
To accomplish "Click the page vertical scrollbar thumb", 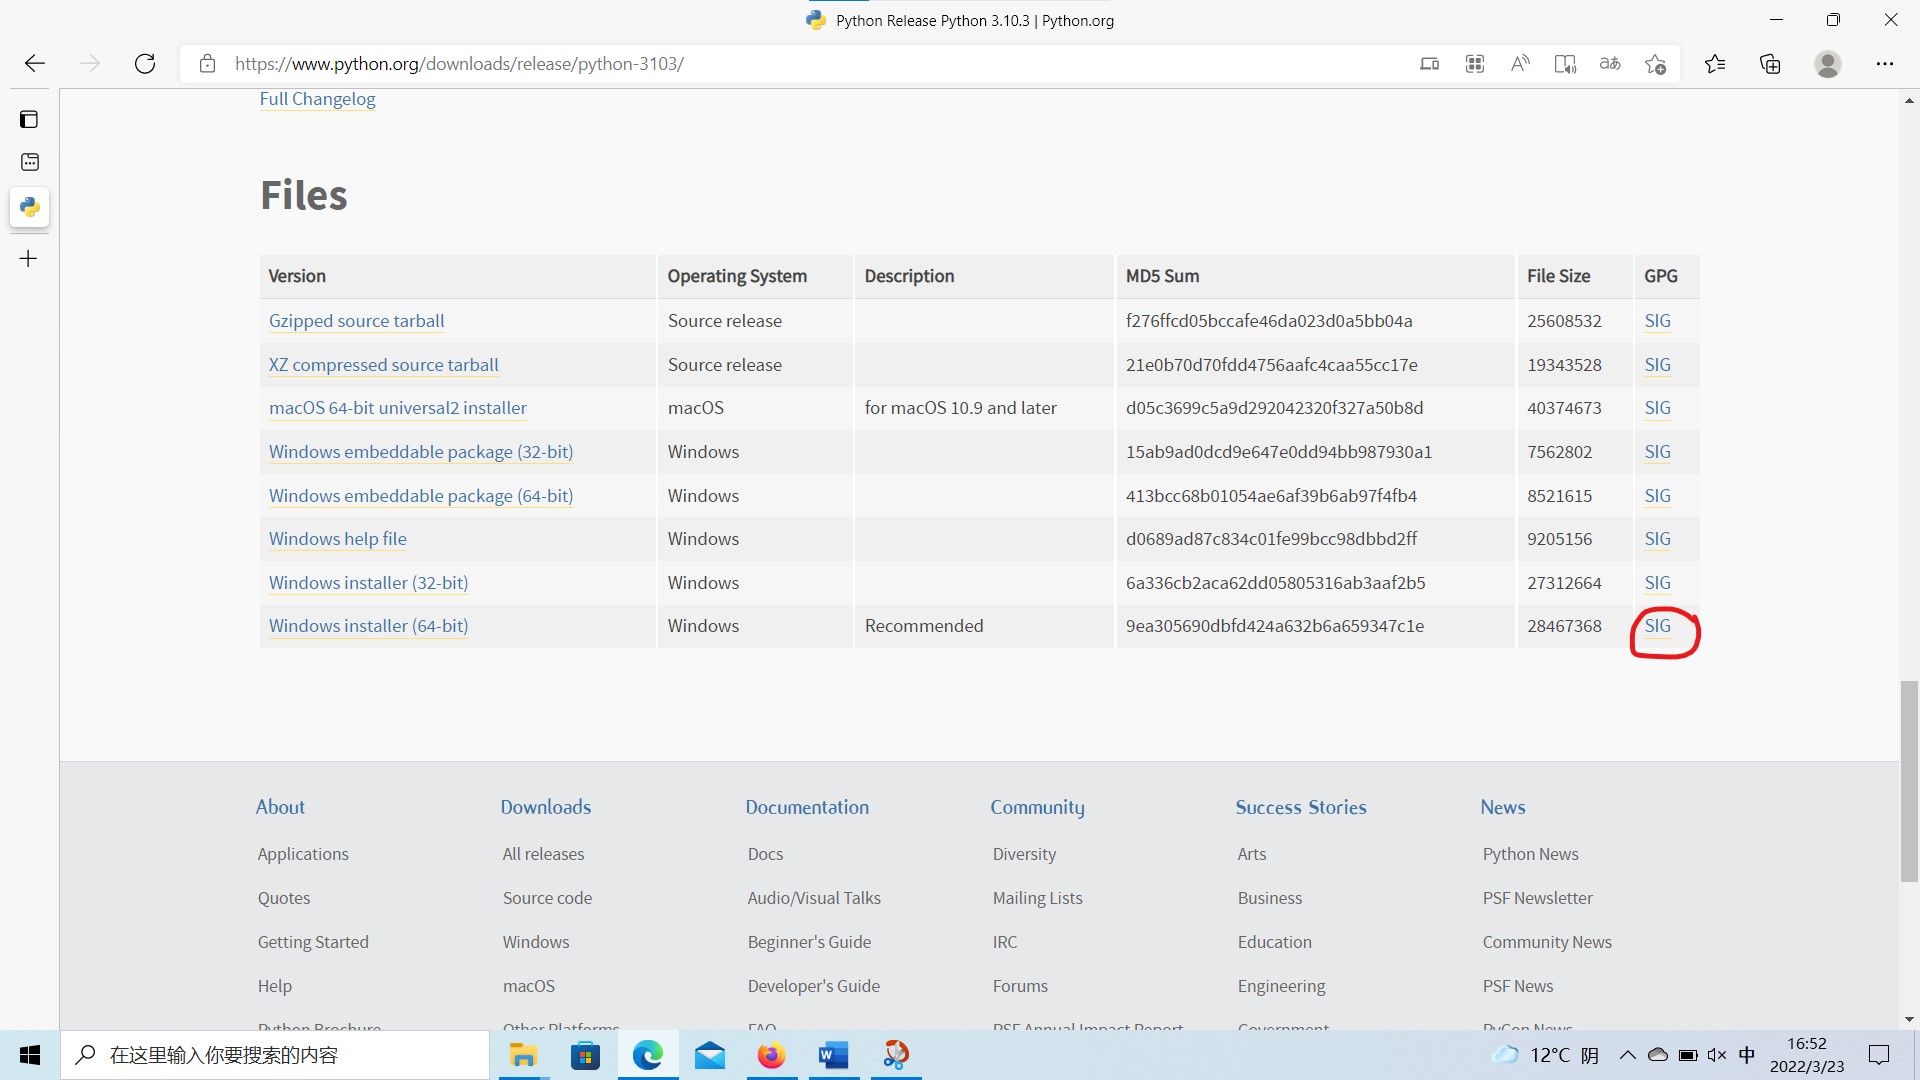I will point(1909,780).
